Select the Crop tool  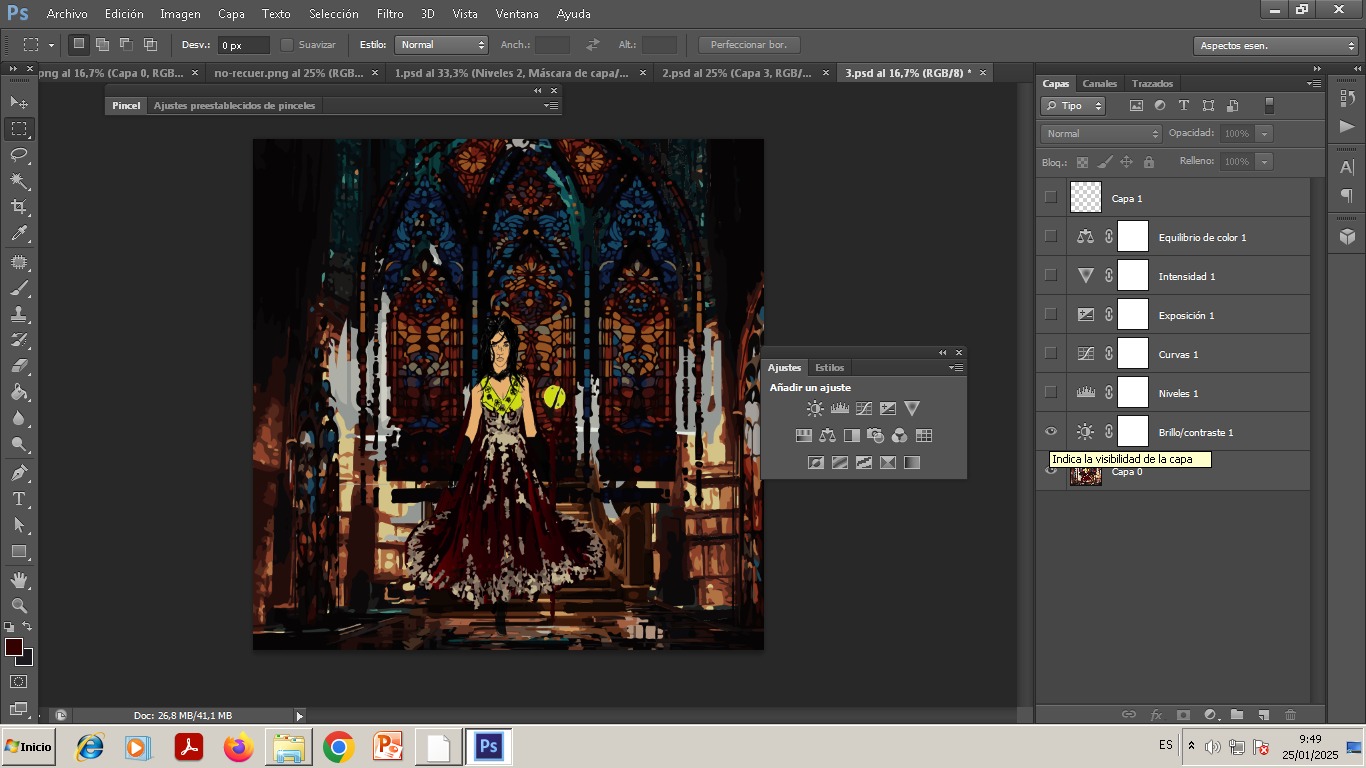pos(19,207)
